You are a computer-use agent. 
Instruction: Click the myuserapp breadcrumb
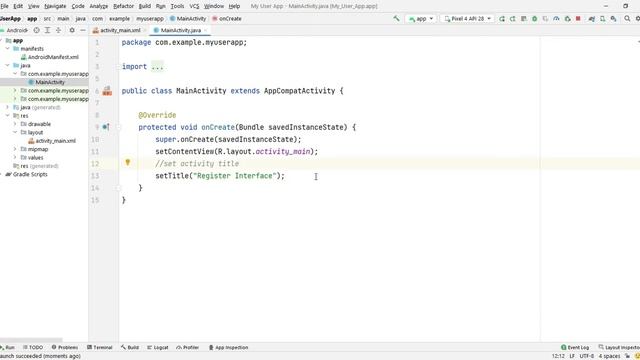[x=150, y=19]
